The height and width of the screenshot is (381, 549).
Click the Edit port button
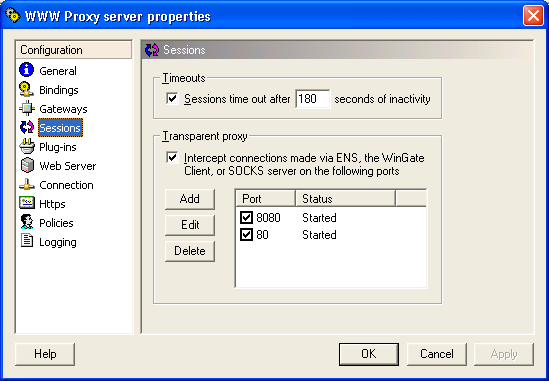190,225
